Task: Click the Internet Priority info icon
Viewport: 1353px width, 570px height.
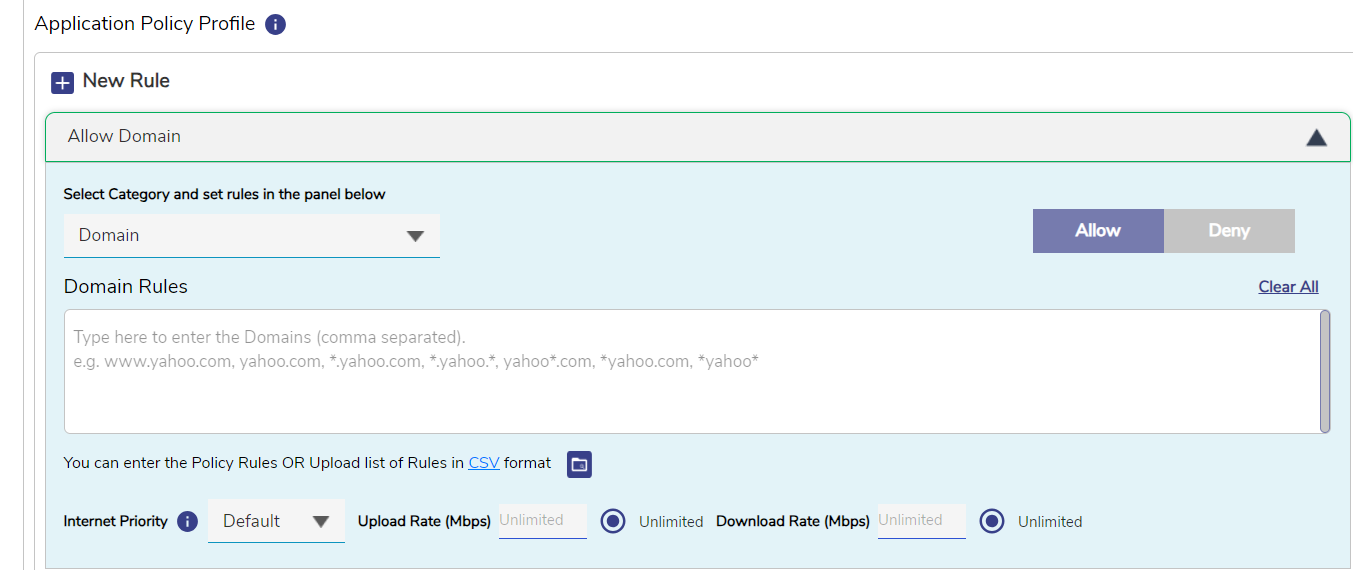Action: (187, 522)
